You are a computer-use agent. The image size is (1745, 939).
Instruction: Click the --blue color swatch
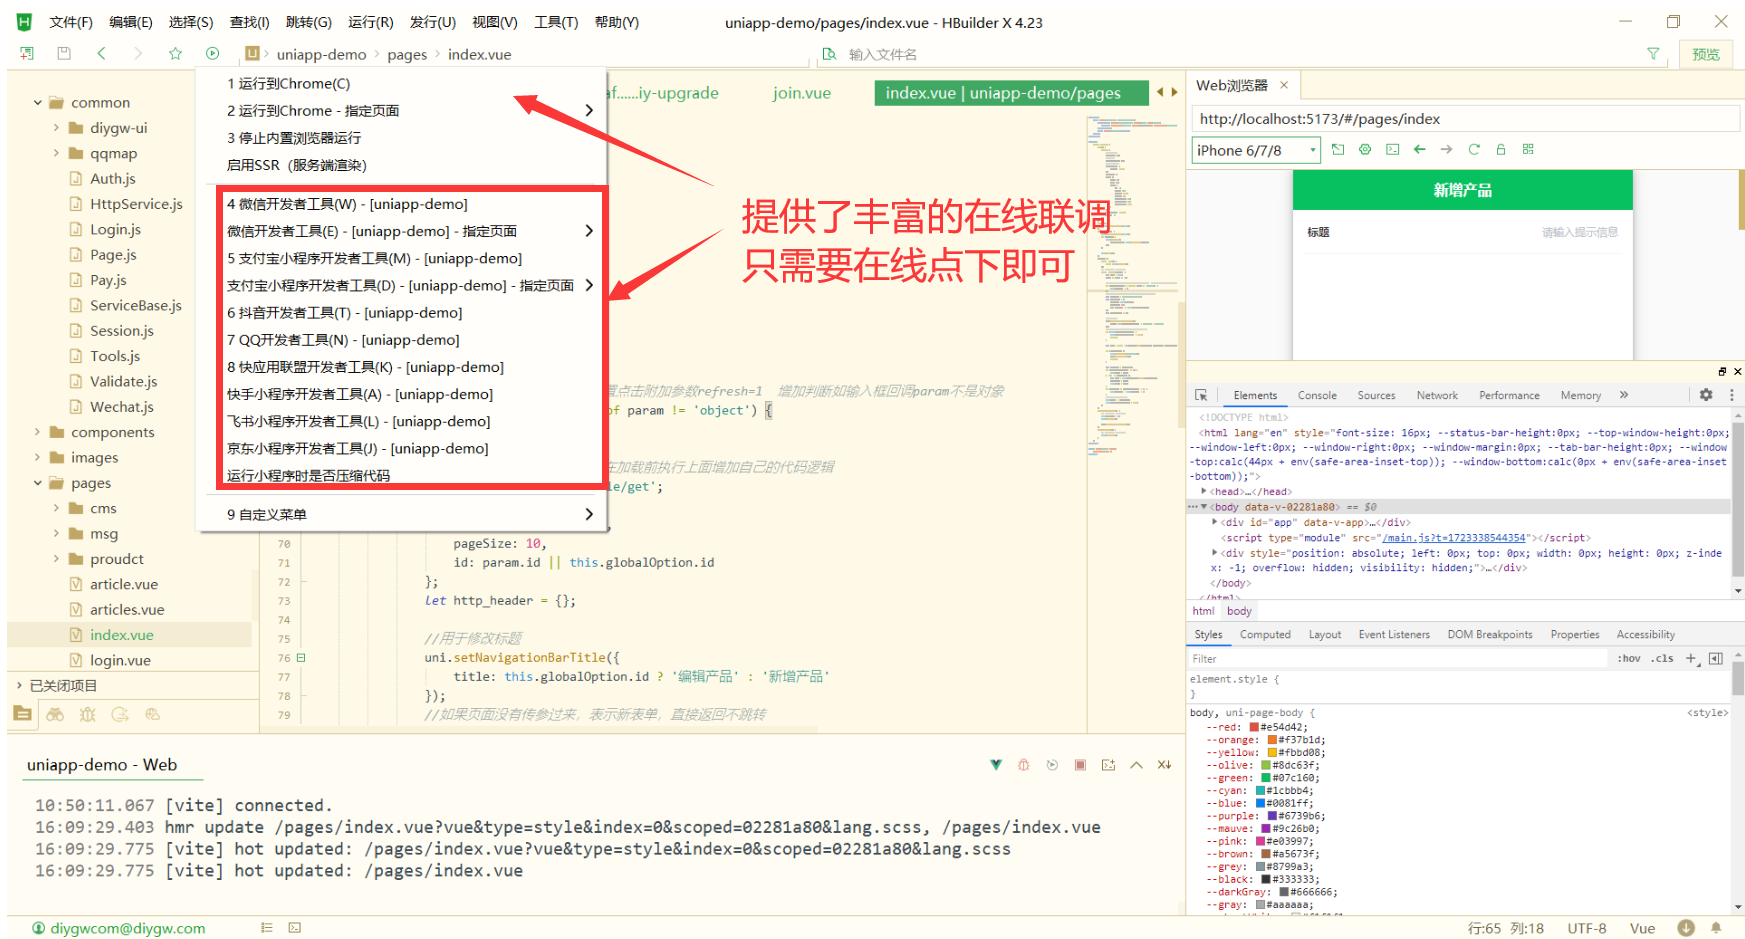pyautogui.click(x=1261, y=803)
